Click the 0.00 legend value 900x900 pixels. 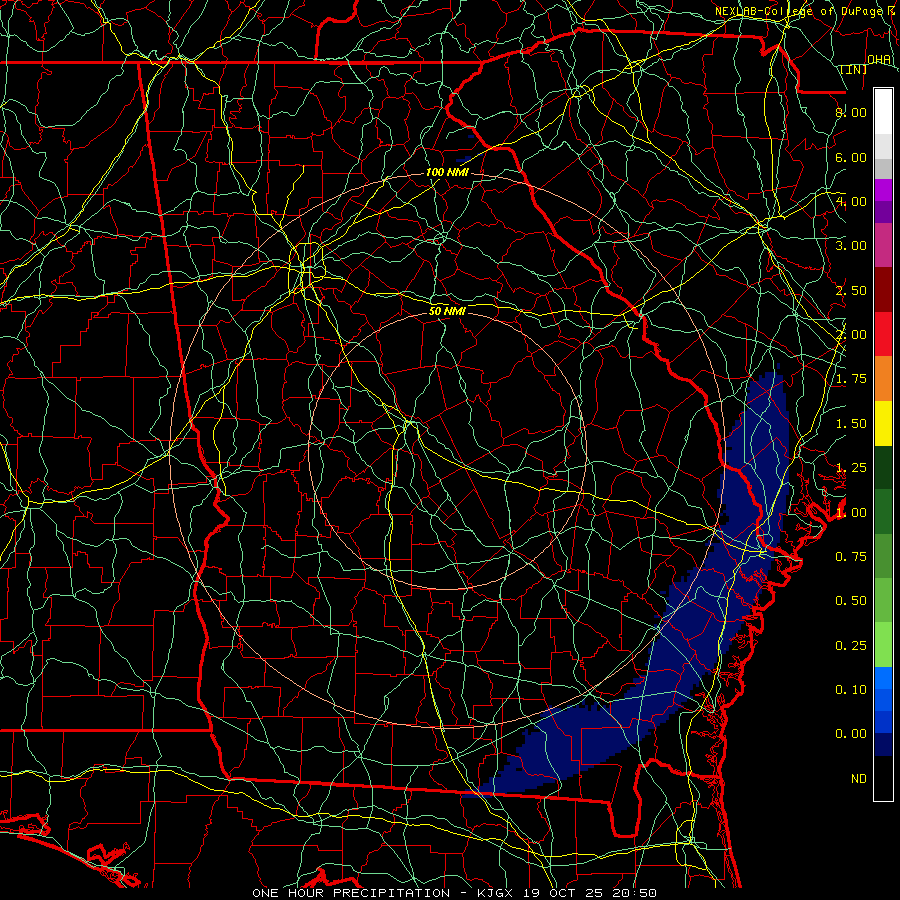pos(851,734)
